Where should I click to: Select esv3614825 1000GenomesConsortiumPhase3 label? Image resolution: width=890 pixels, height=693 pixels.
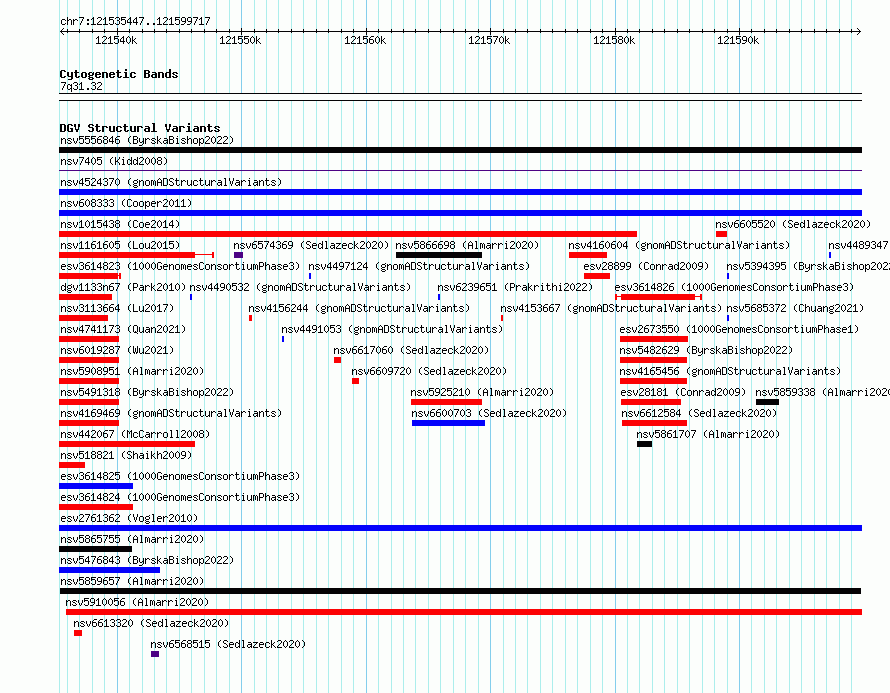tap(180, 476)
